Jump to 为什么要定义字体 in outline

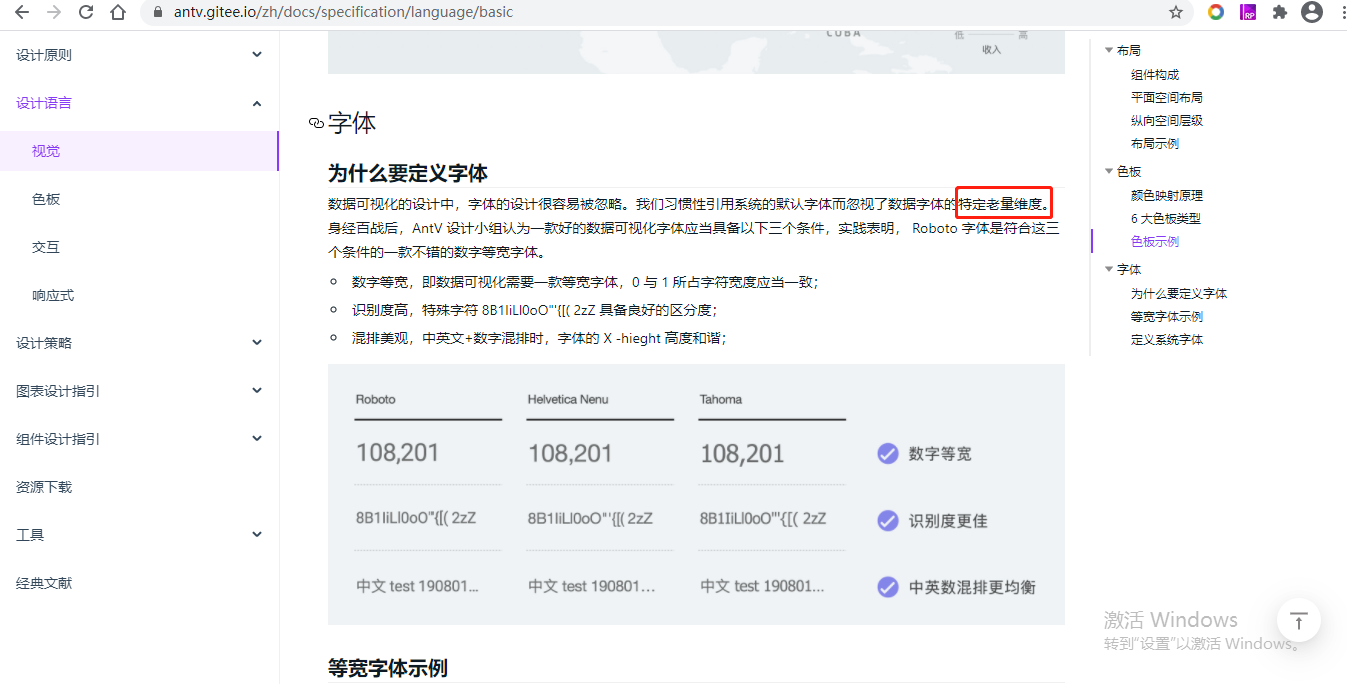1179,293
